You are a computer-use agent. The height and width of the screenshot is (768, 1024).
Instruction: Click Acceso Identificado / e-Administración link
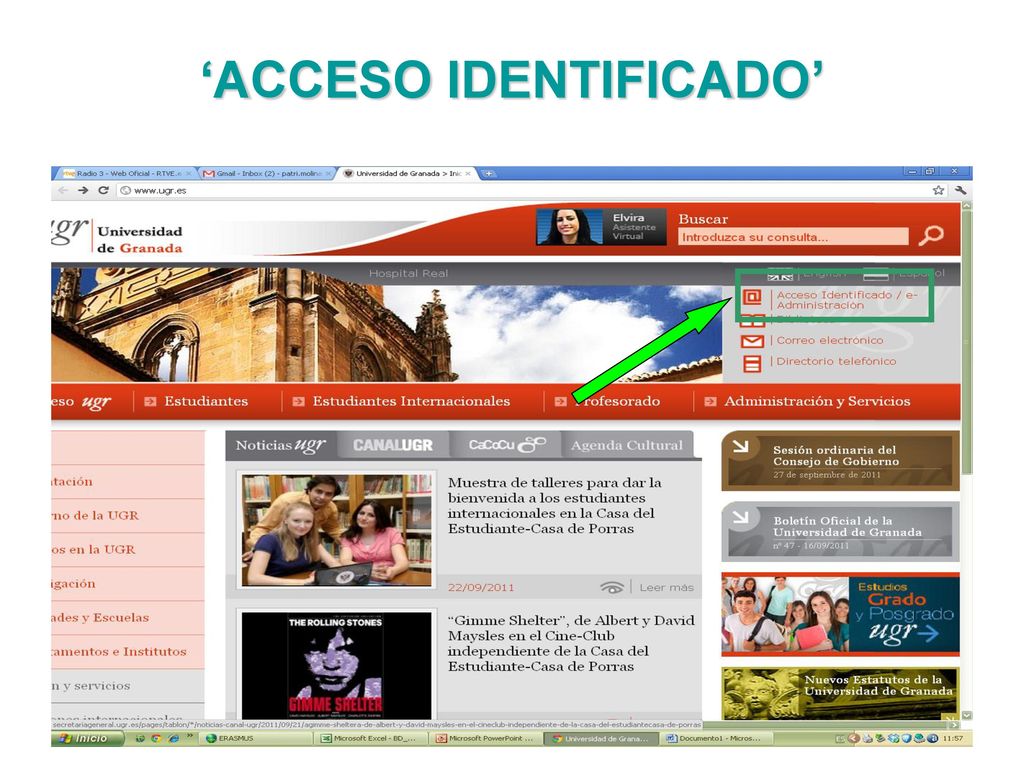(x=846, y=300)
